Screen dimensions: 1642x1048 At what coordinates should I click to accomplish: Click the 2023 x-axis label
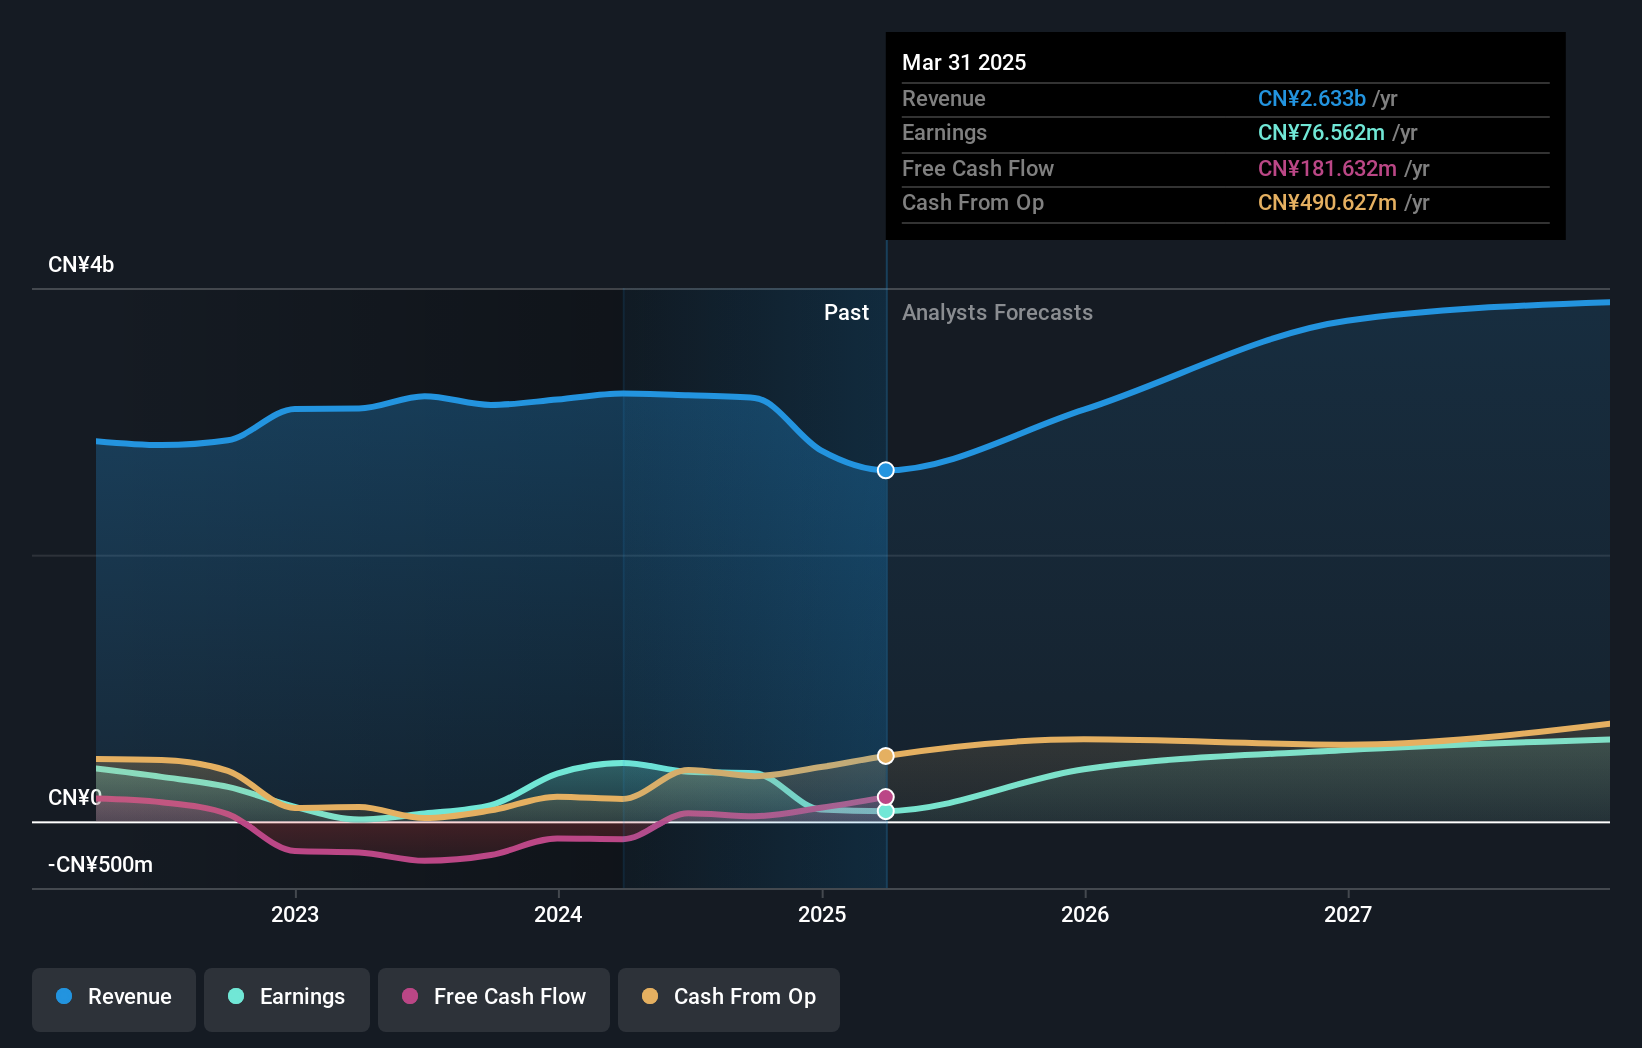click(x=295, y=914)
